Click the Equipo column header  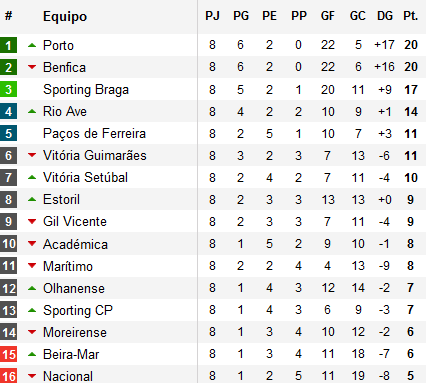click(x=65, y=16)
